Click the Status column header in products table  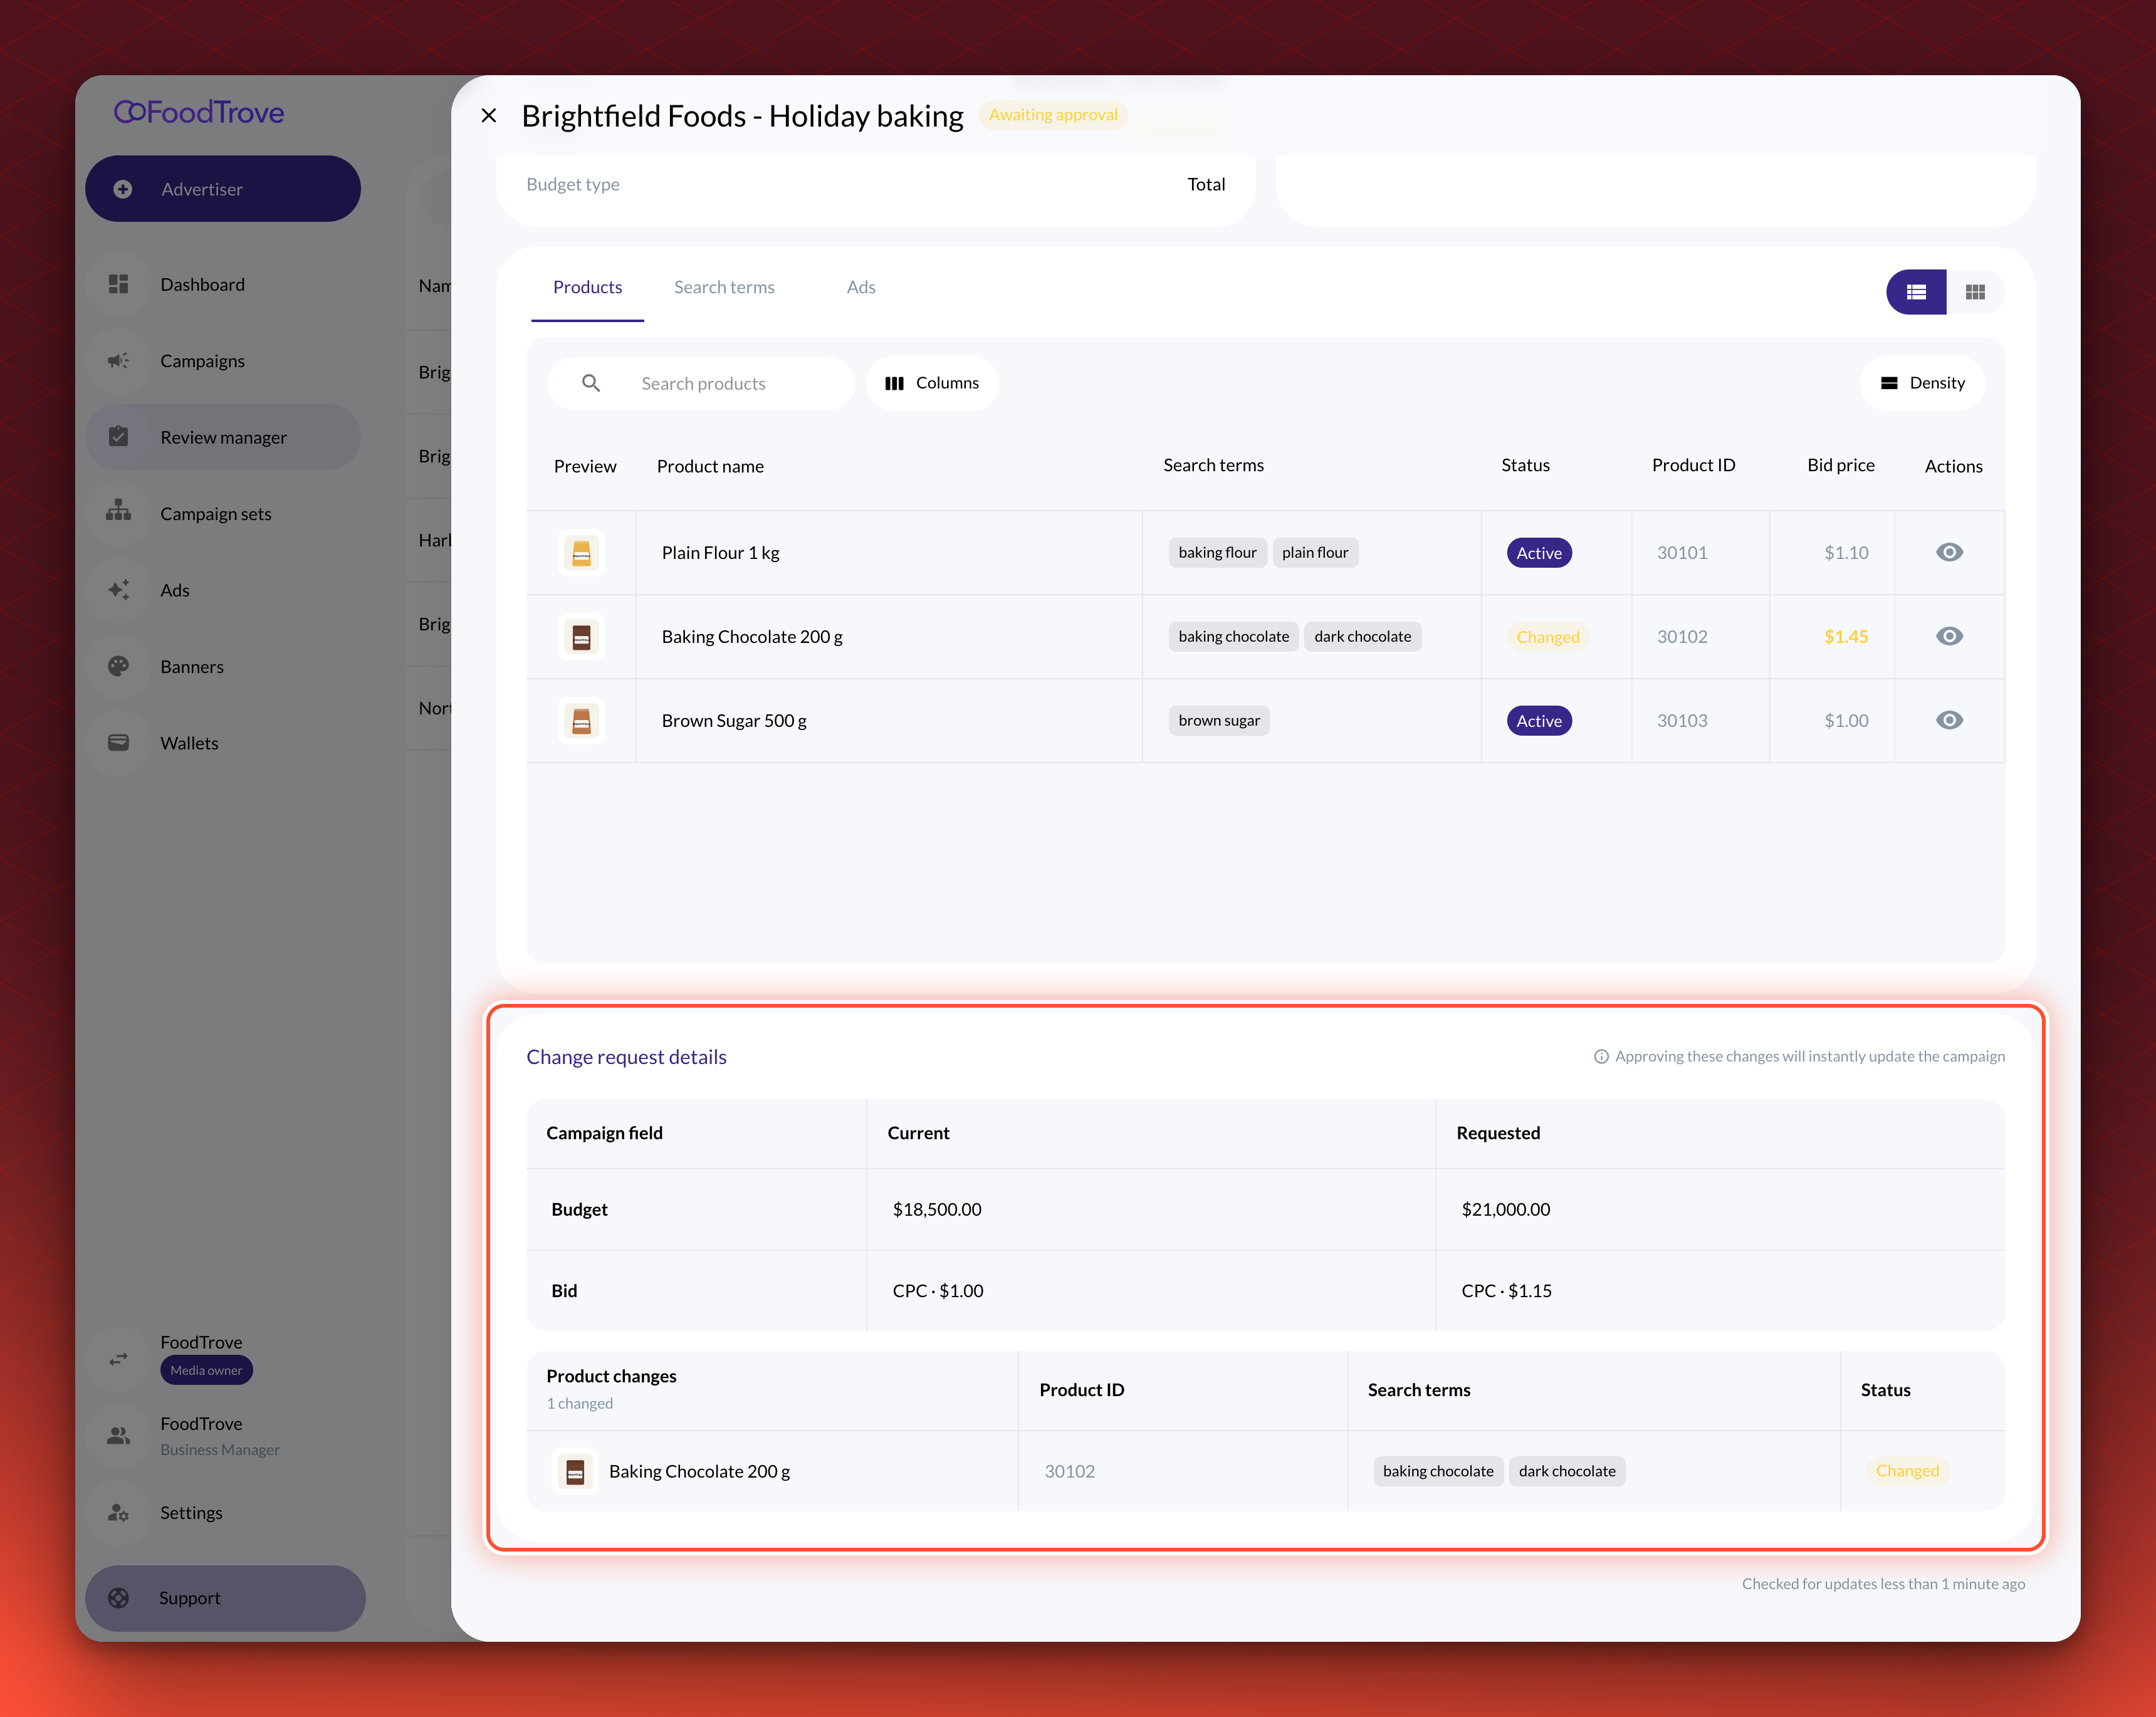pyautogui.click(x=1525, y=466)
